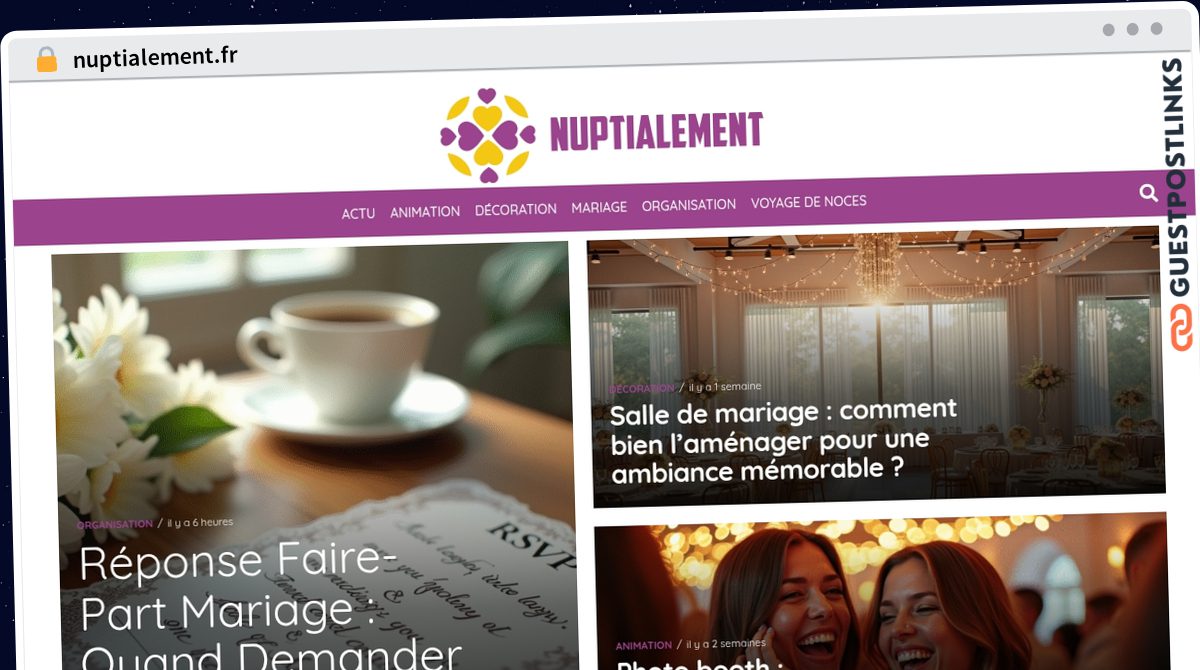The height and width of the screenshot is (670, 1200).
Task: Visit the VOYAGE DE NOCES section
Action: 808,202
